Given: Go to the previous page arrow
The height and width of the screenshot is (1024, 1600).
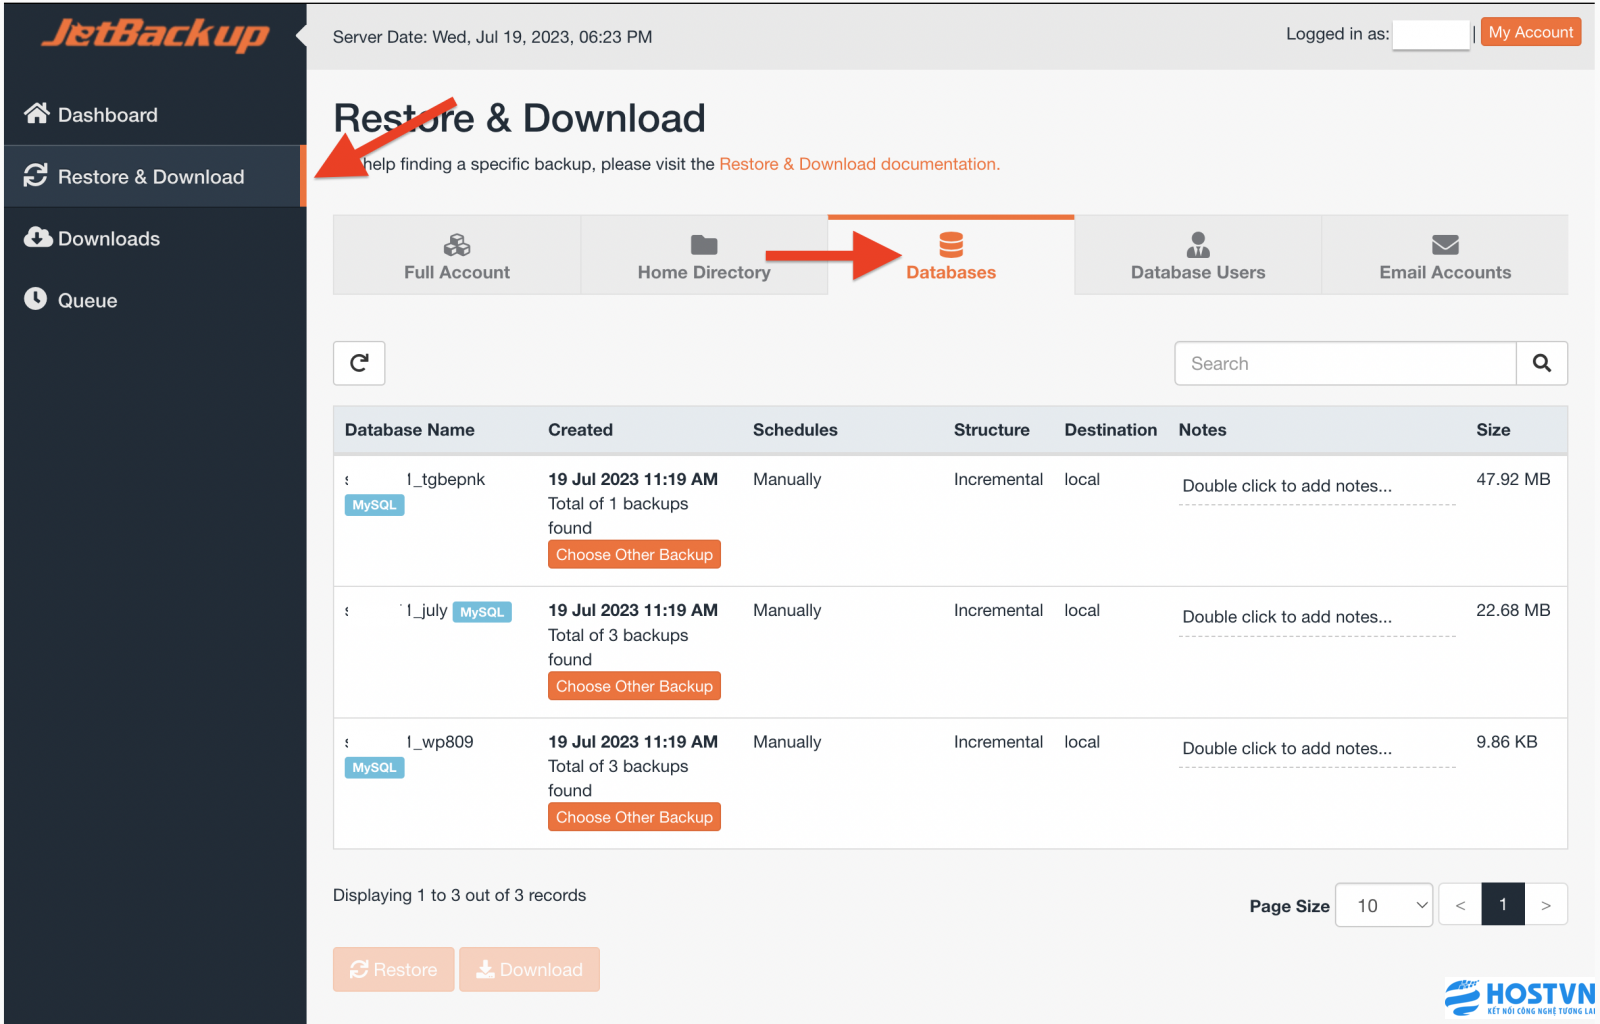Looking at the screenshot, I should coord(1460,905).
